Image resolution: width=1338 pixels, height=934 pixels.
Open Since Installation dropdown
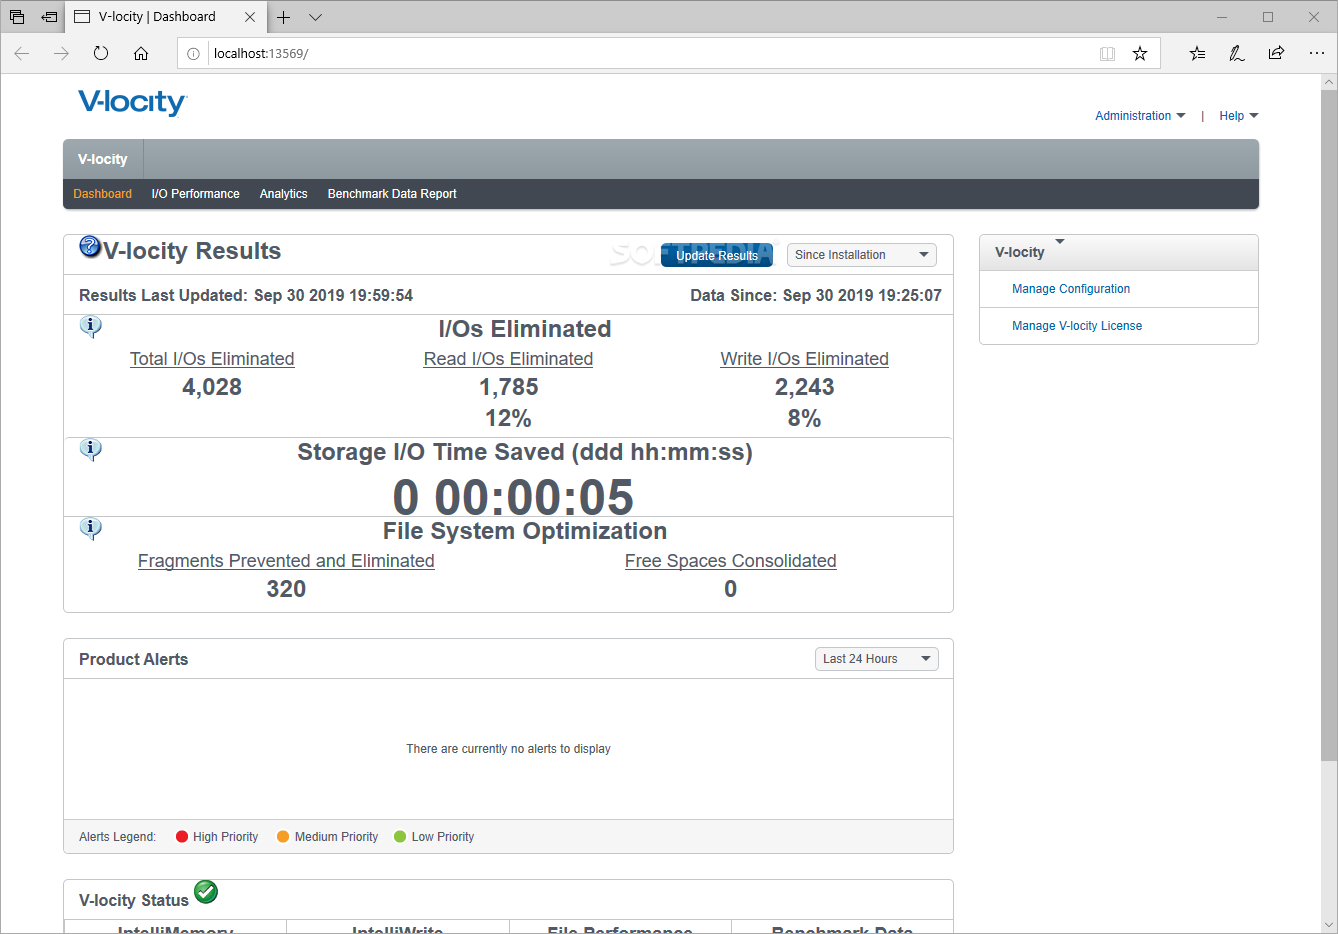(x=862, y=255)
